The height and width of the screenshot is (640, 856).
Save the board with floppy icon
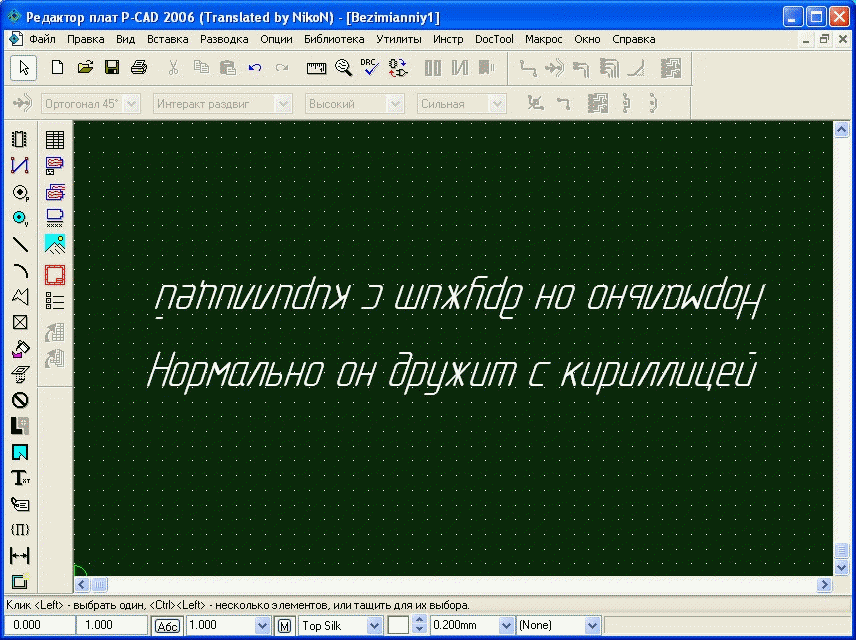[x=112, y=68]
